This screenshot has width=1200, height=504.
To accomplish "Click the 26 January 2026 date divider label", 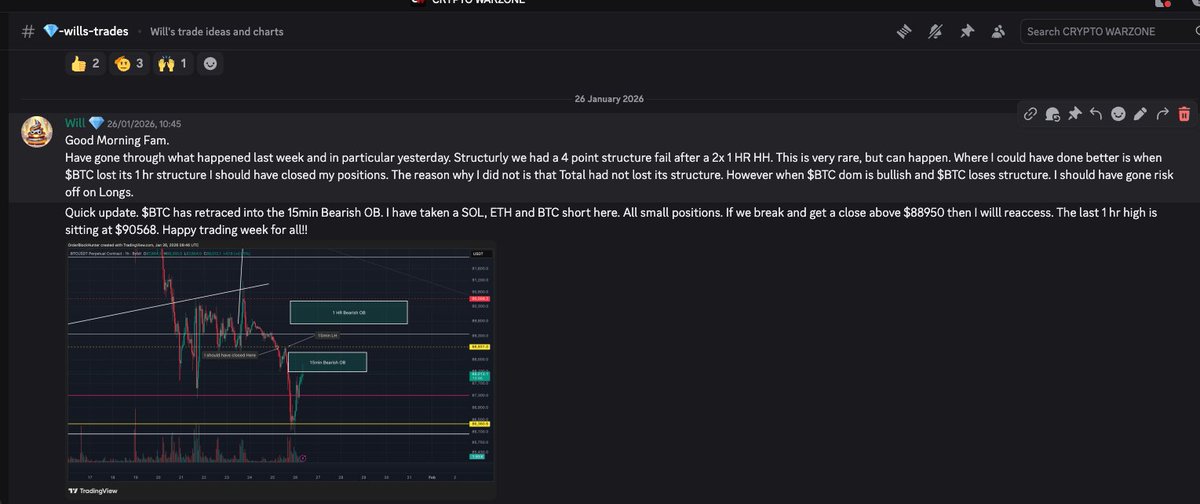I will tap(608, 99).
